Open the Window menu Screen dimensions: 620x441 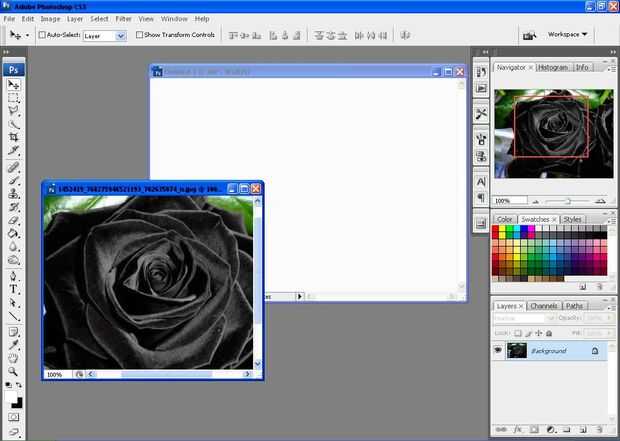pos(174,19)
